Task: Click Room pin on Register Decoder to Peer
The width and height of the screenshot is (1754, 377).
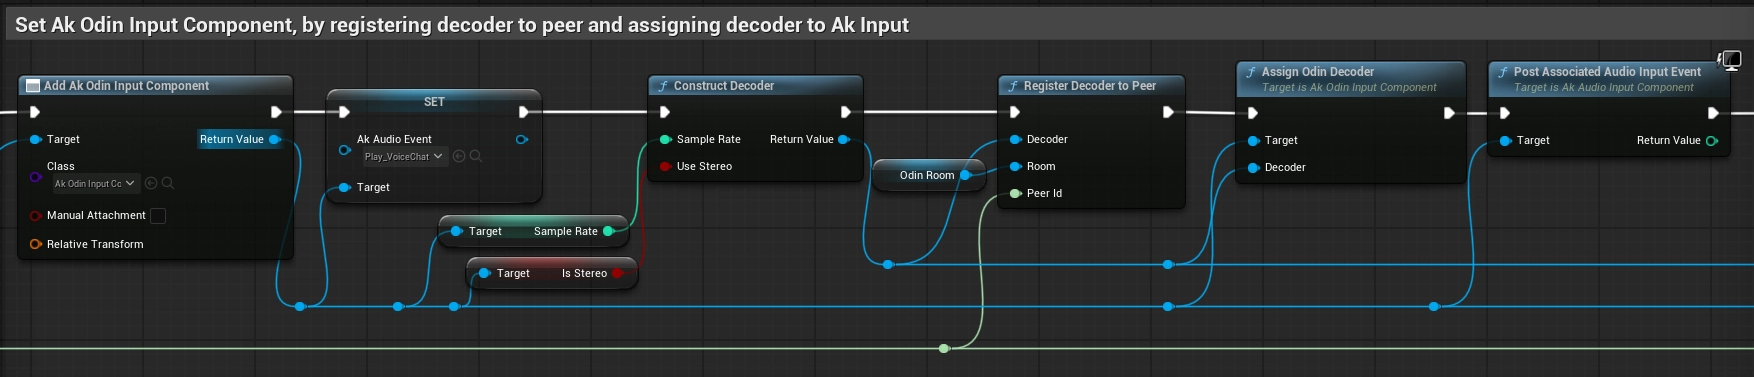Action: pos(1015,166)
